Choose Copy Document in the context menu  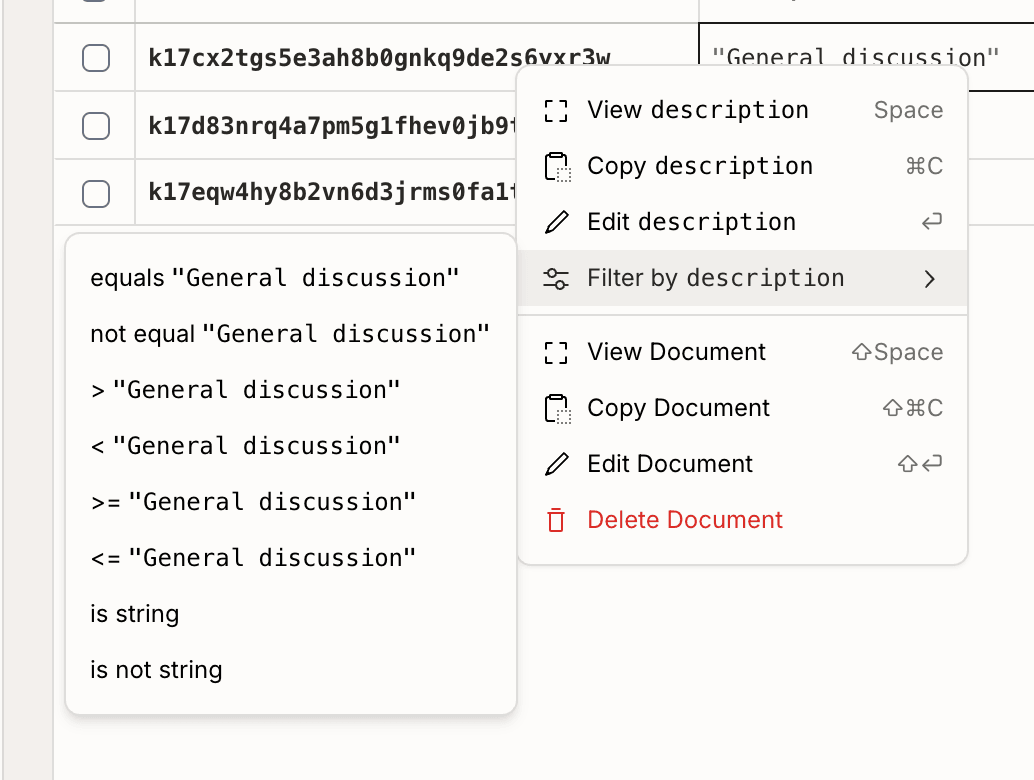743,408
